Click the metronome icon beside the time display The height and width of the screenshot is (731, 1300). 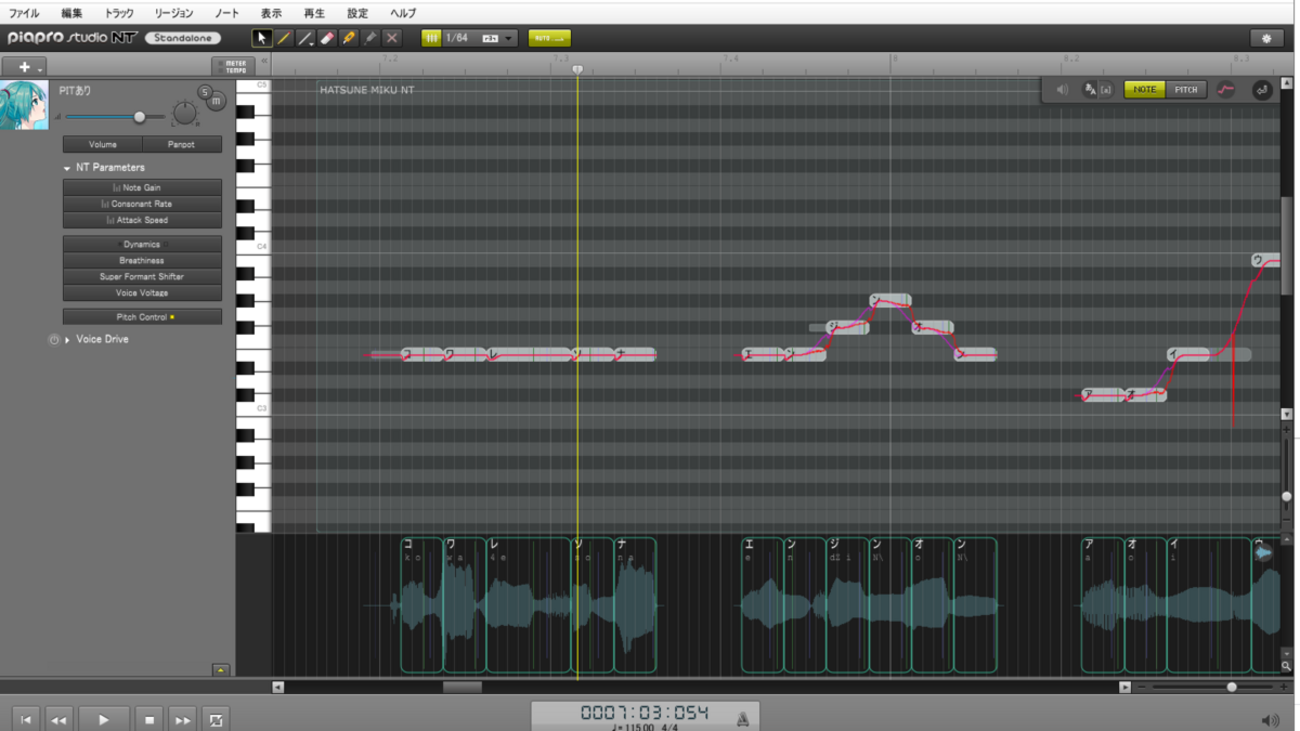tap(742, 717)
